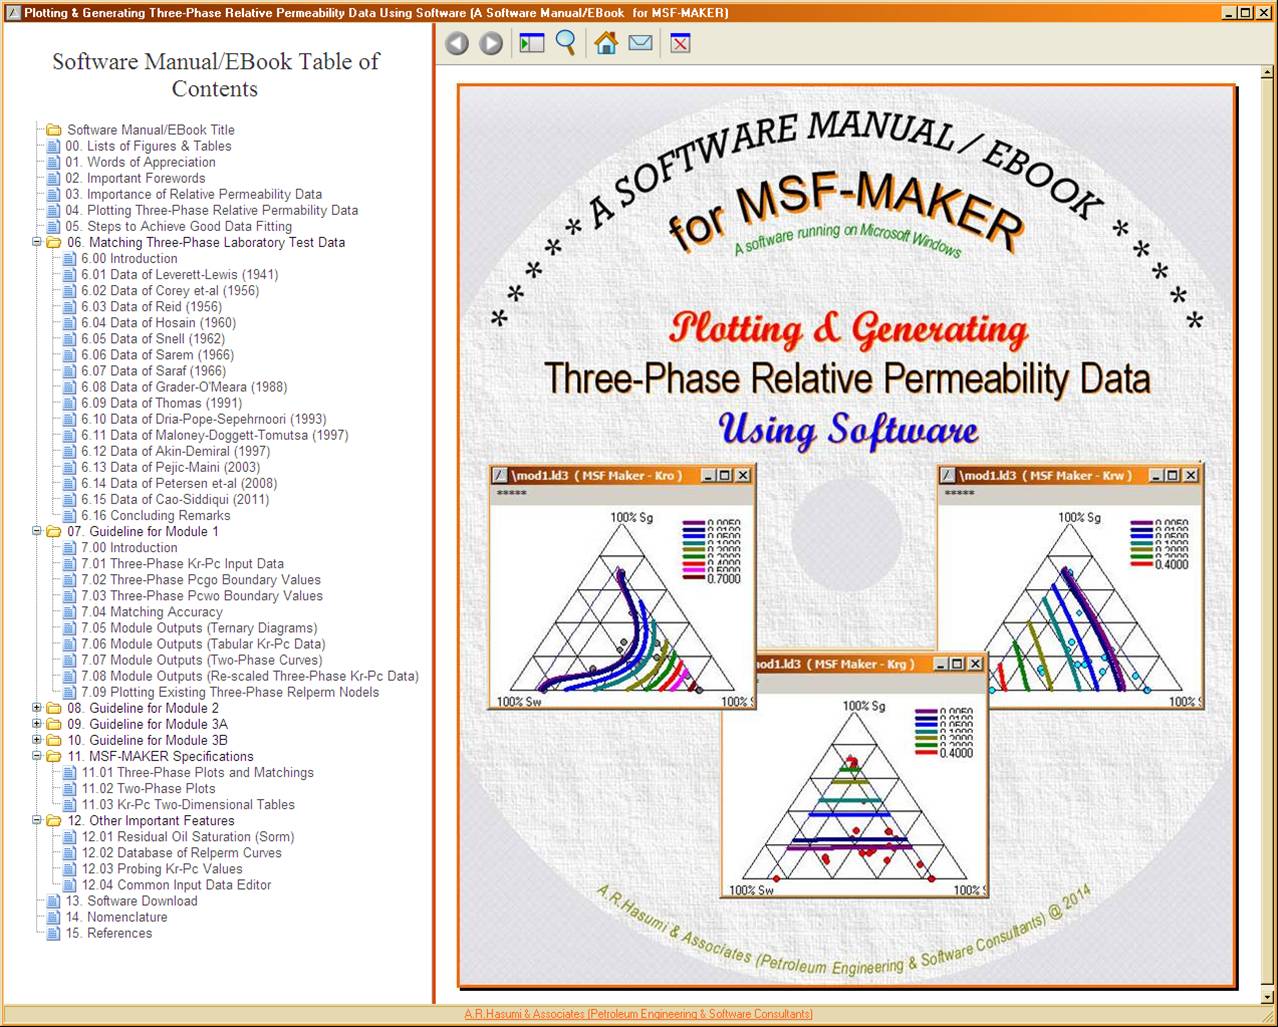Open 13. Software Download page
The height and width of the screenshot is (1027, 1278).
131,901
